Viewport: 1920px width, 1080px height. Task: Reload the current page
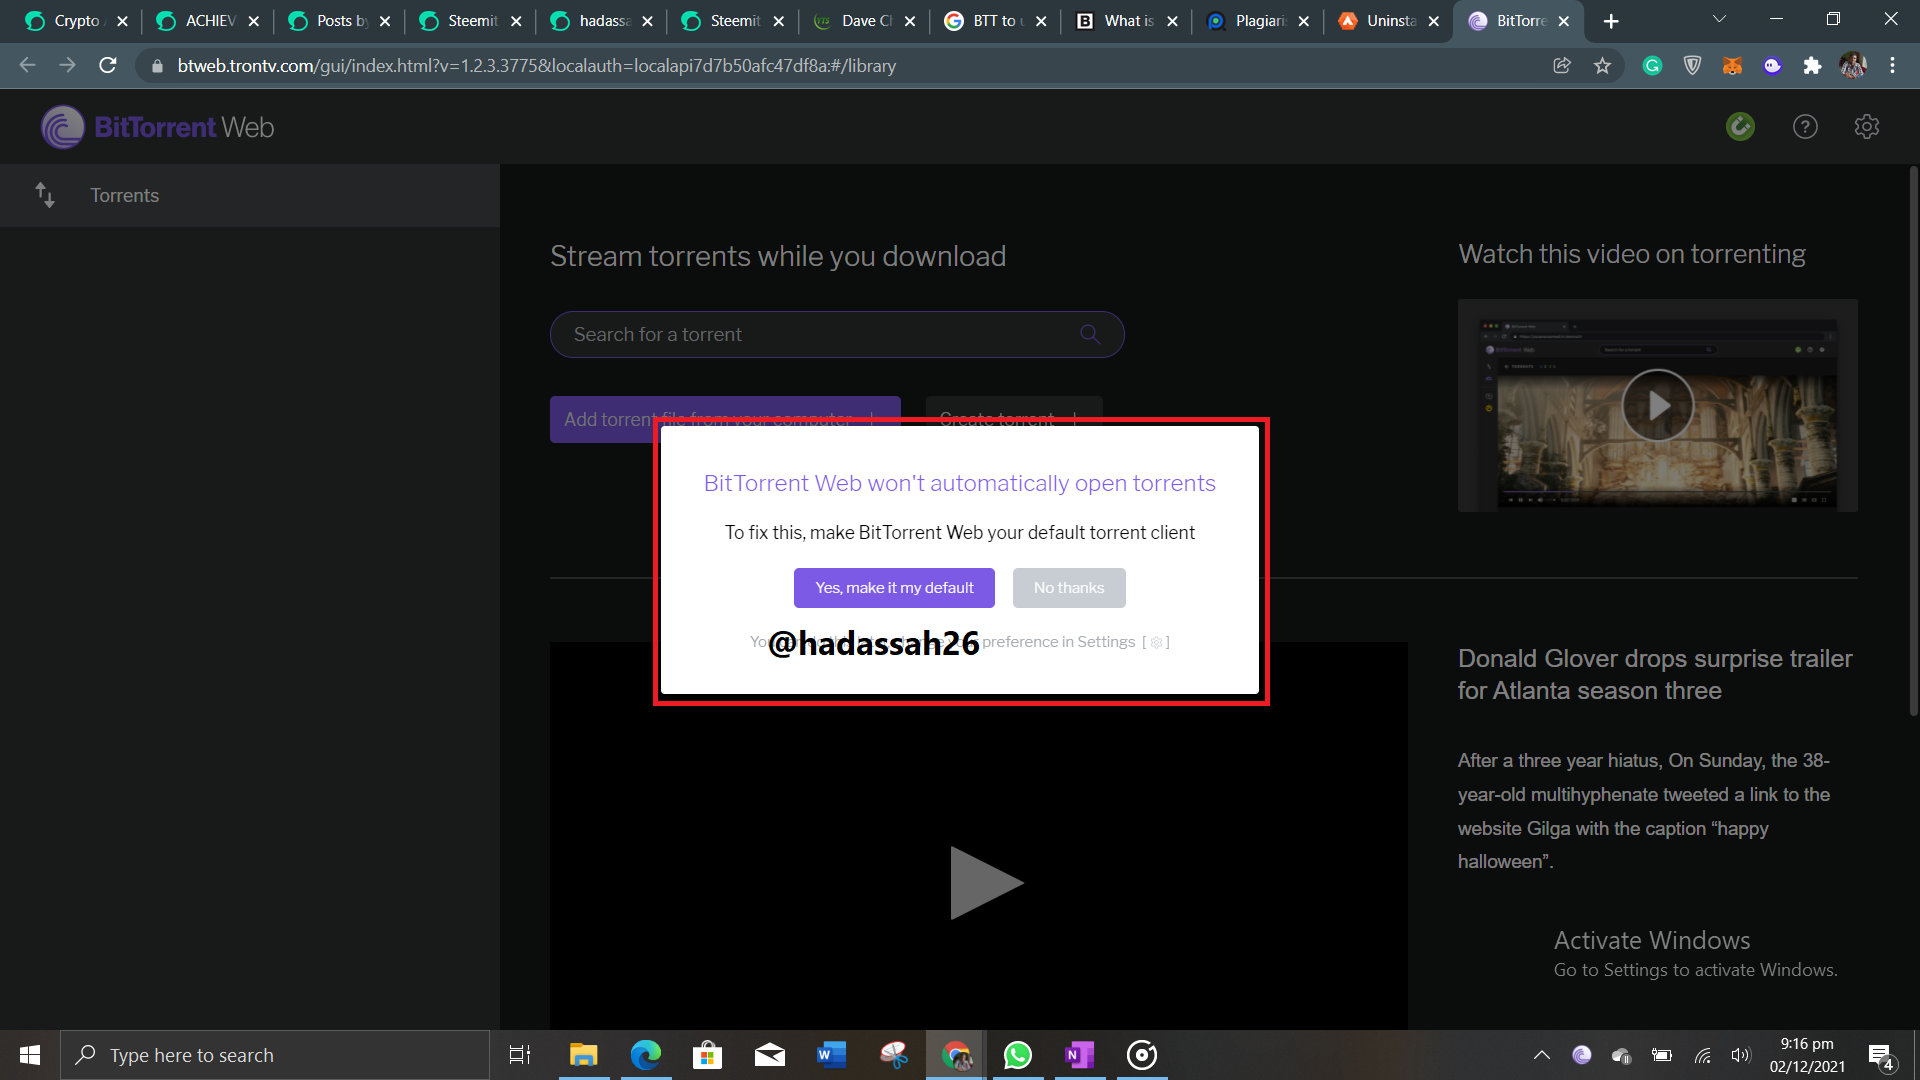click(x=108, y=65)
